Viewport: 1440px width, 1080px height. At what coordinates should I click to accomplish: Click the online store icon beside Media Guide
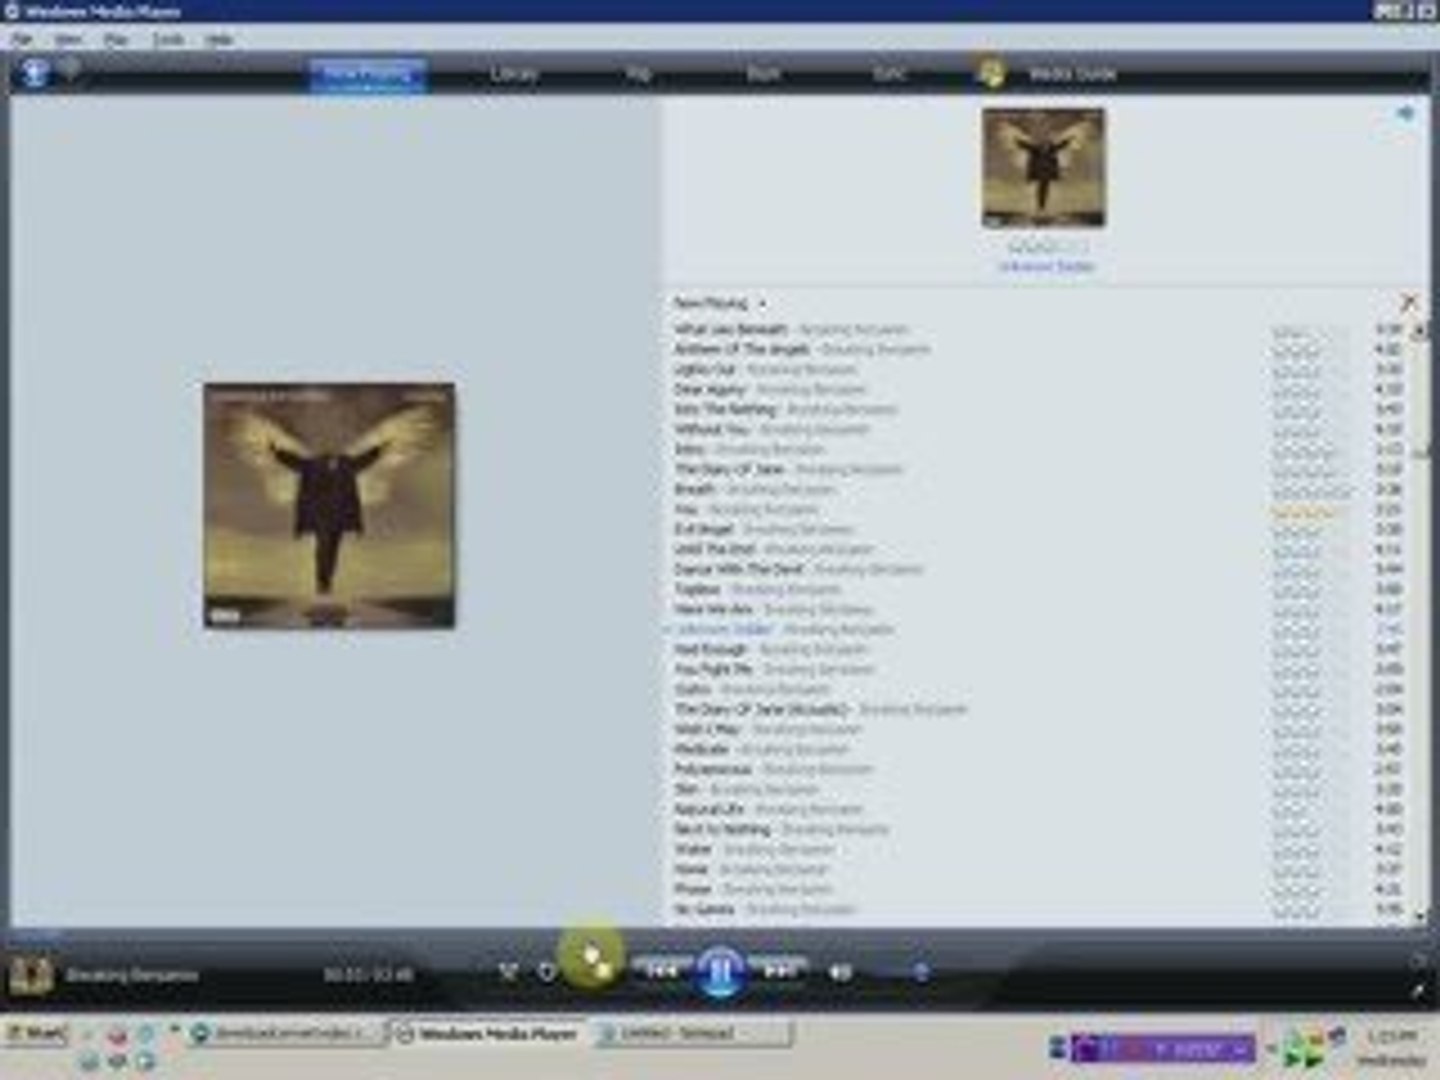pyautogui.click(x=991, y=73)
